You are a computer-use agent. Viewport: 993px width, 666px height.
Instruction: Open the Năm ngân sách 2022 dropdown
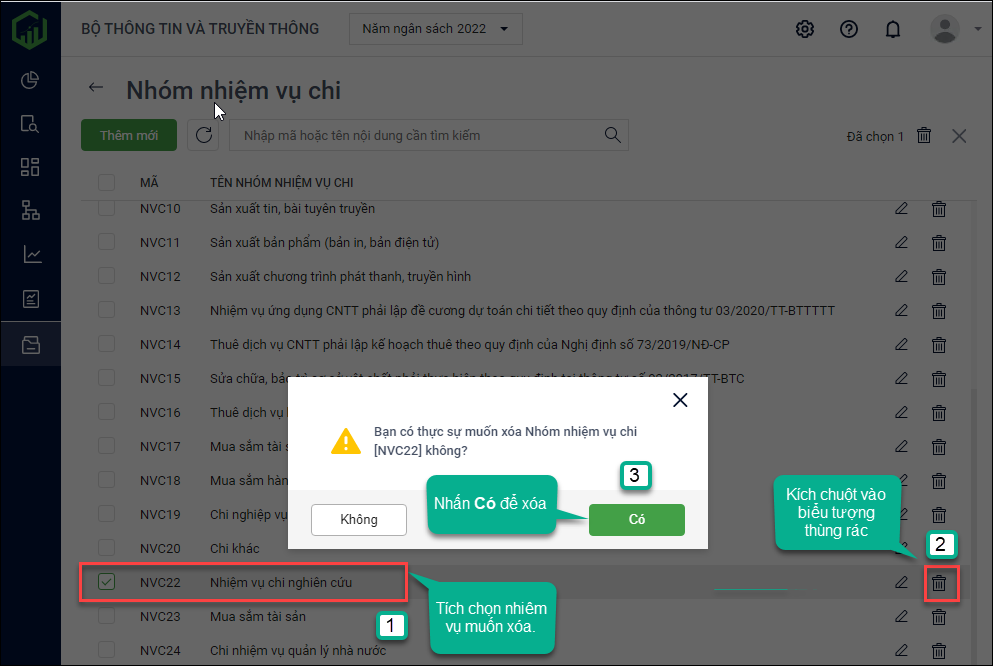(435, 29)
